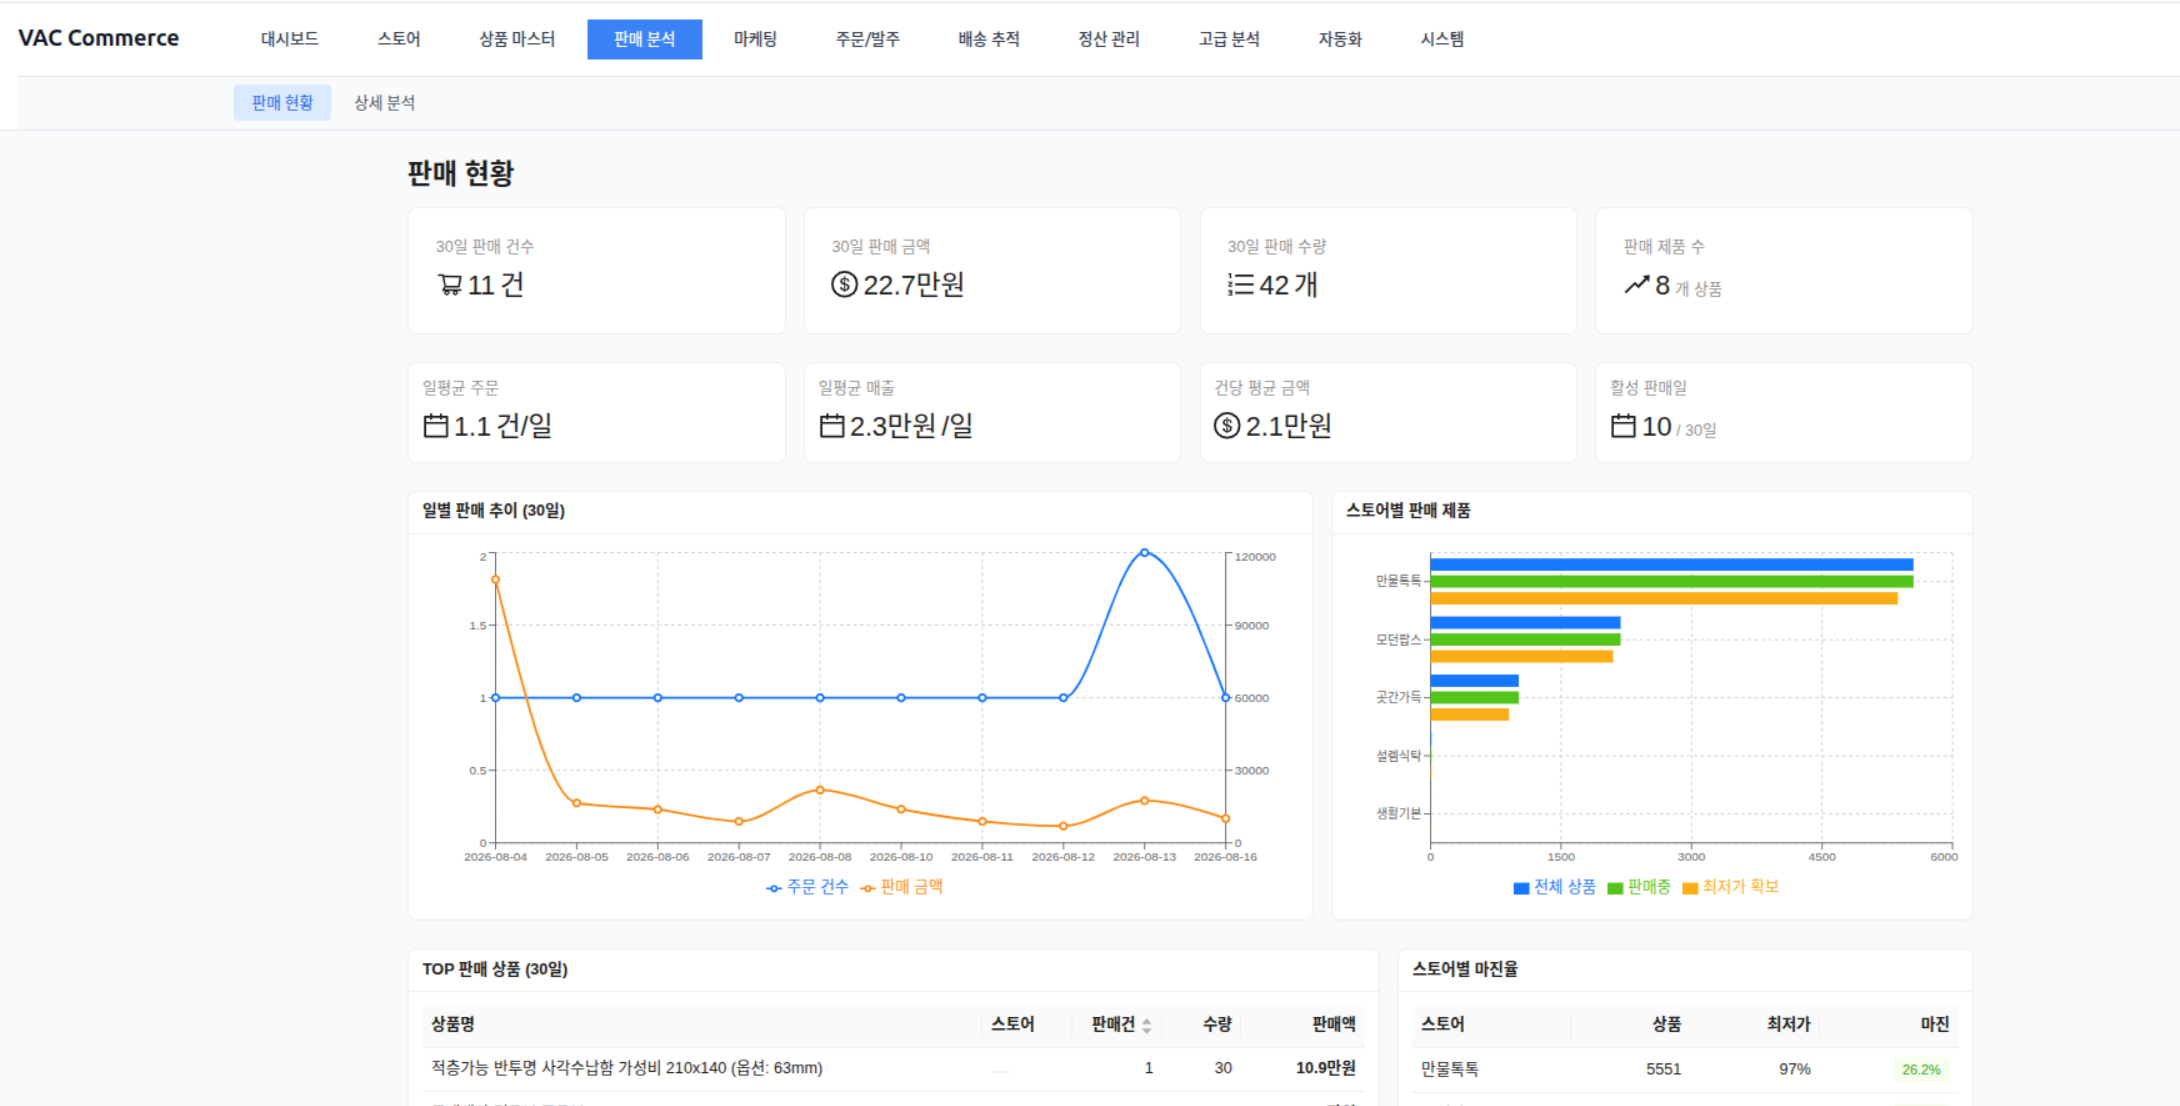Click the 30일 판매 금액 card label
The image size is (2180, 1106).
pyautogui.click(x=881, y=247)
